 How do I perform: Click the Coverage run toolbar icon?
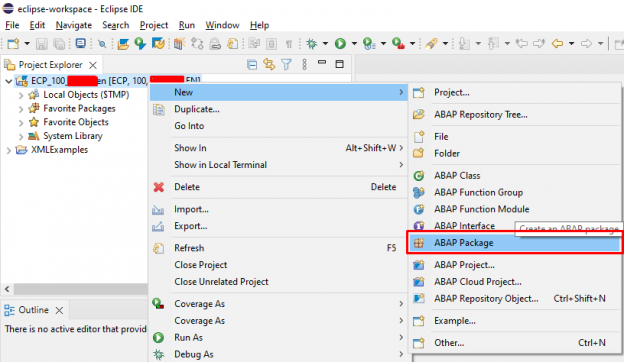(369, 43)
